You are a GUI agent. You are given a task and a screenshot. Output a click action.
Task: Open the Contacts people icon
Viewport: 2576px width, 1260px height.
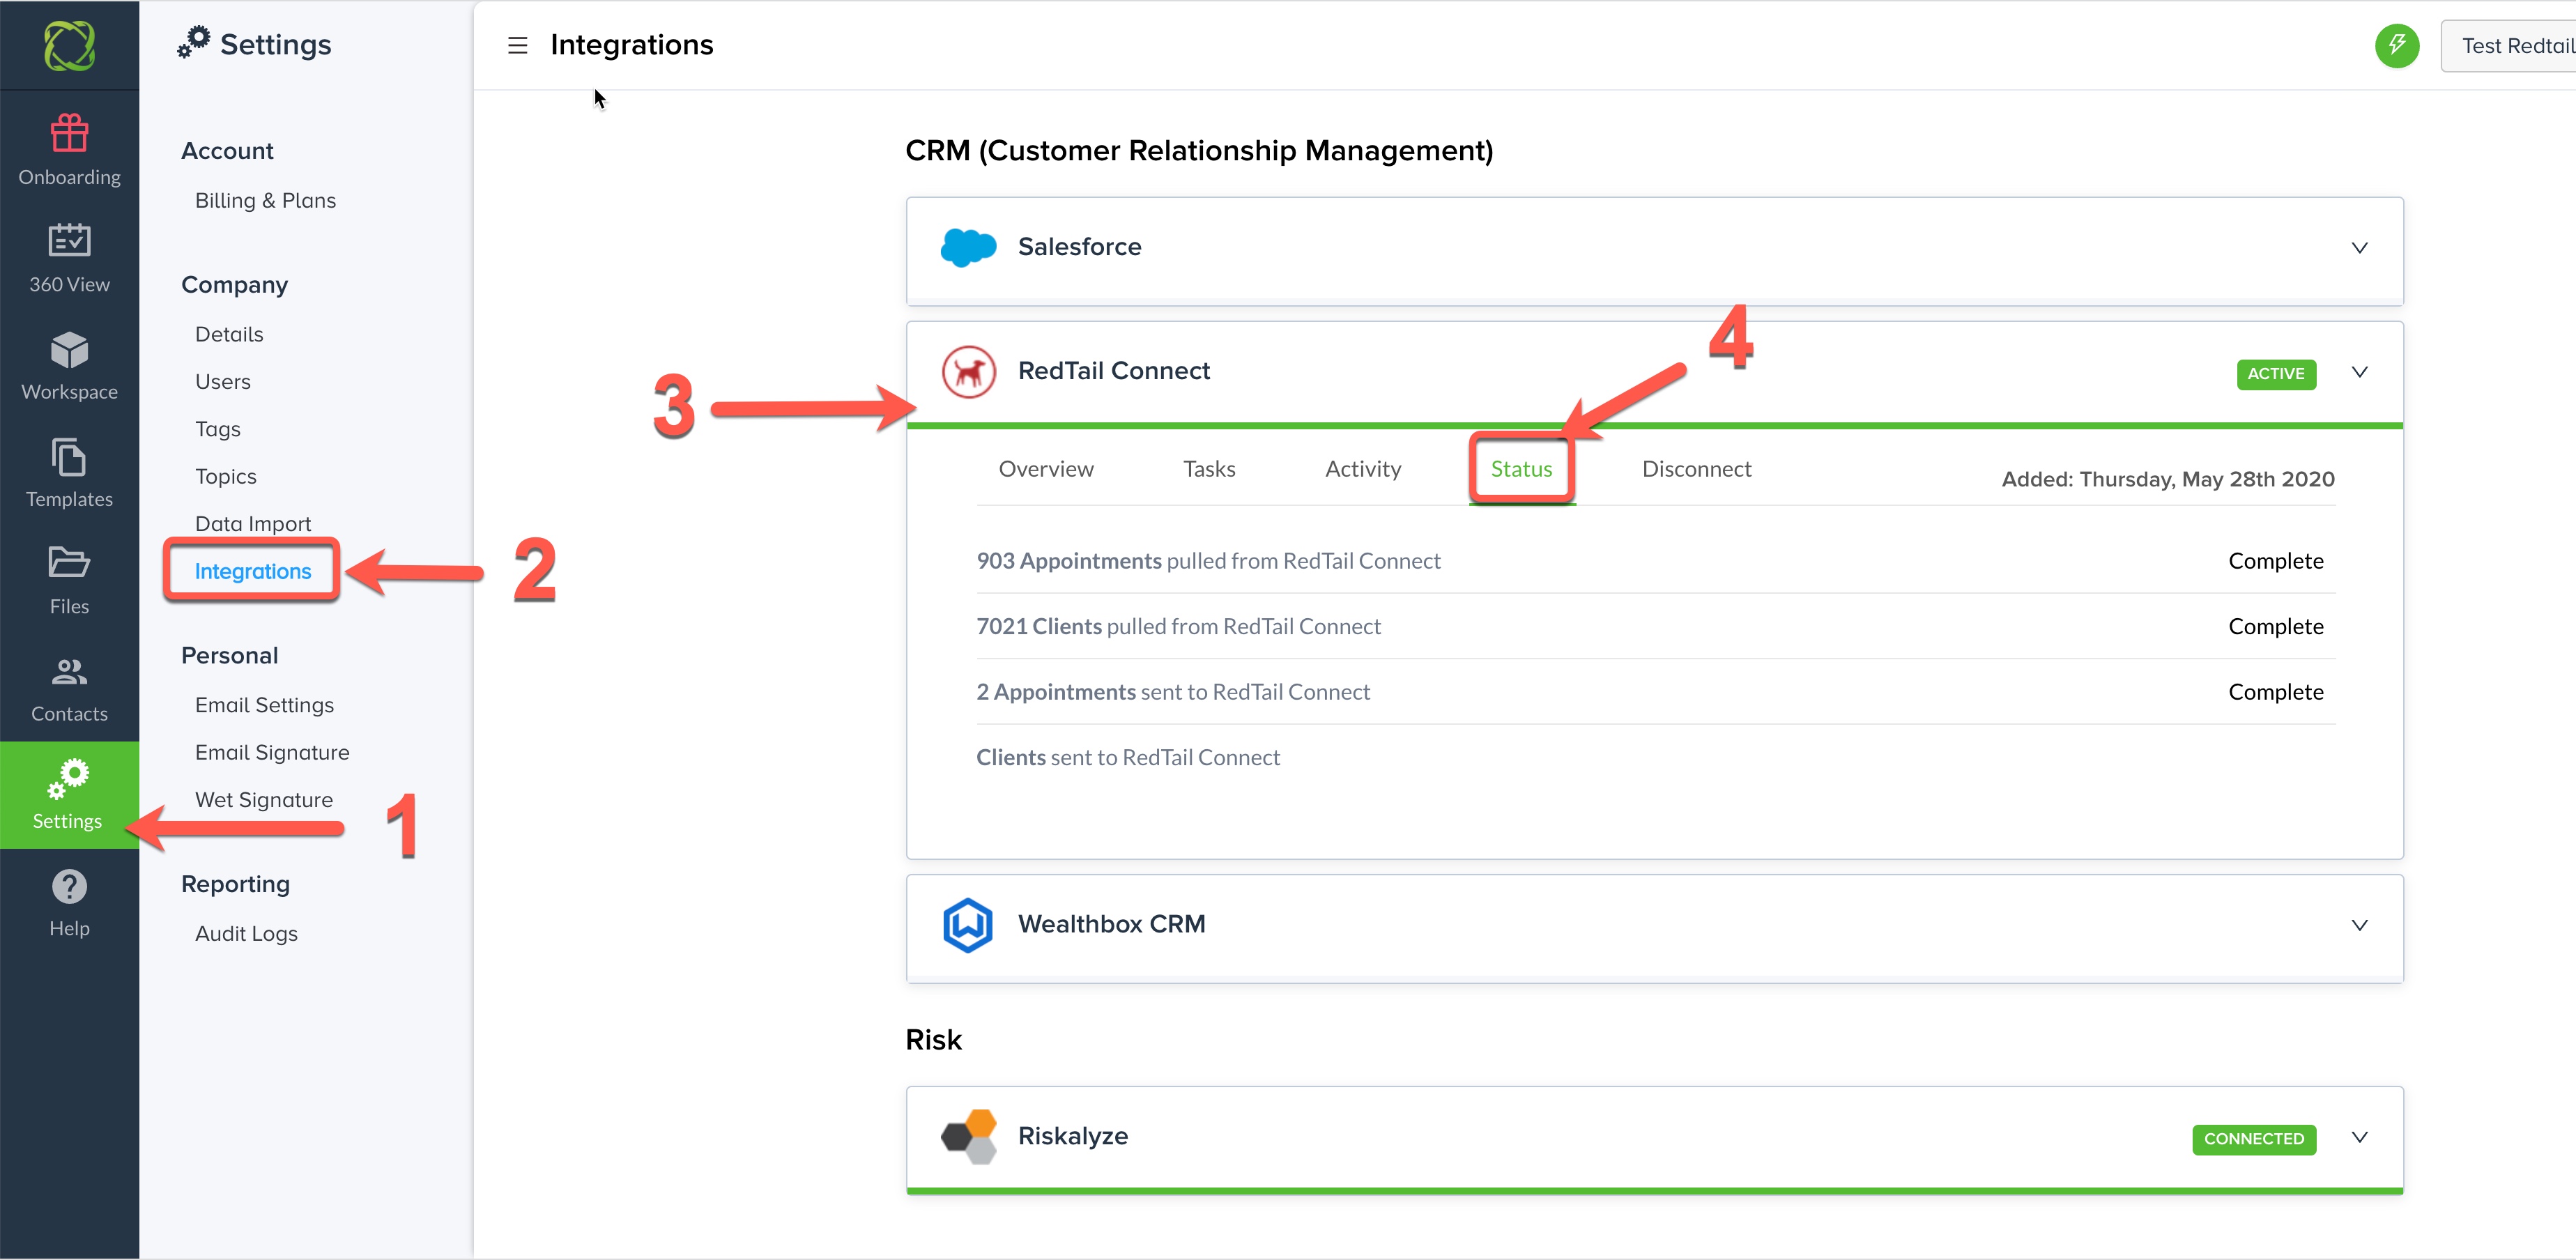[x=69, y=671]
